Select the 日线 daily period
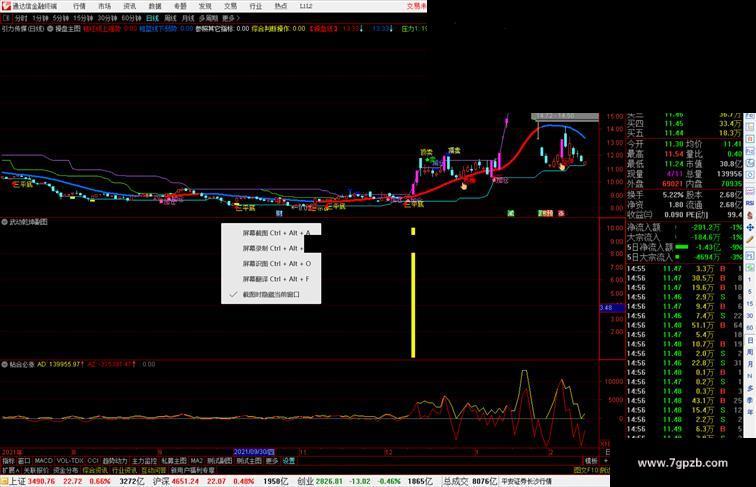This screenshot has height=487, width=756. [x=152, y=18]
